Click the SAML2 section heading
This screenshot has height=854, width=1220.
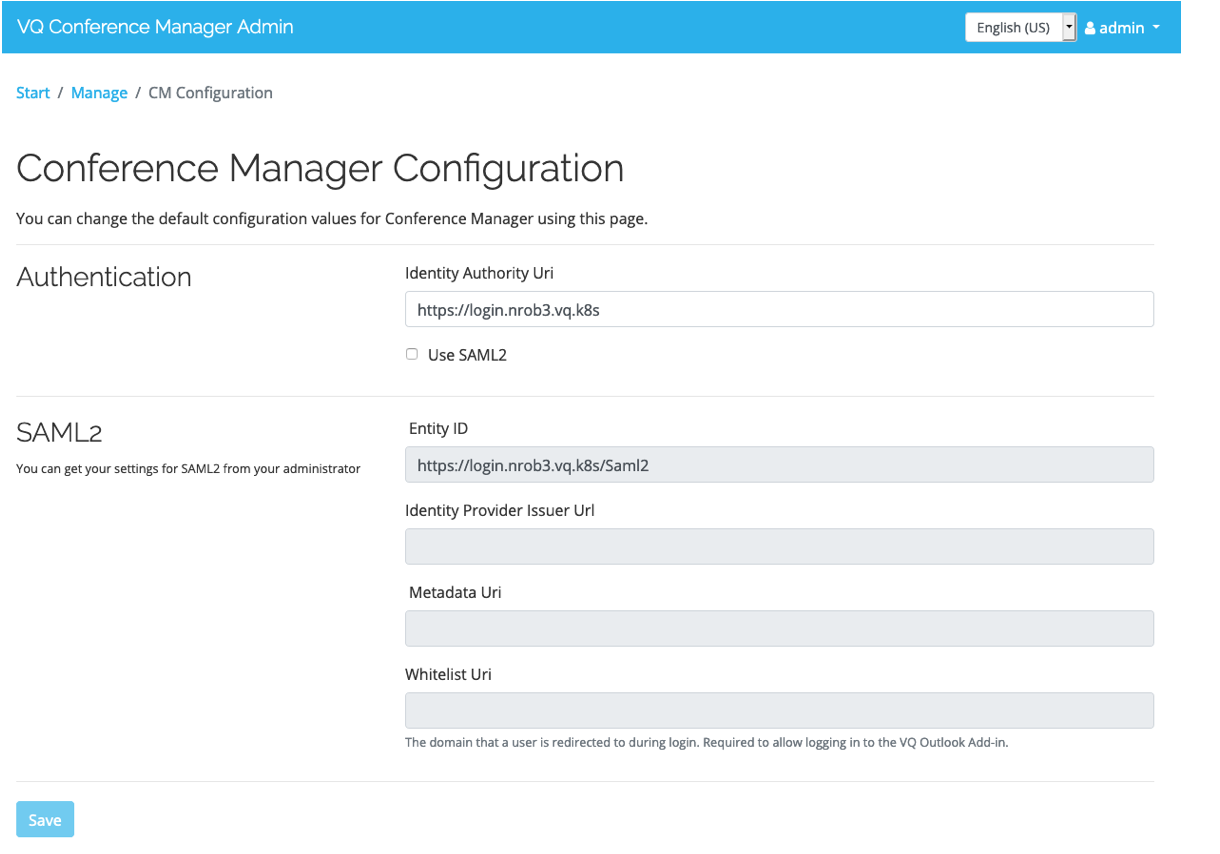point(60,433)
